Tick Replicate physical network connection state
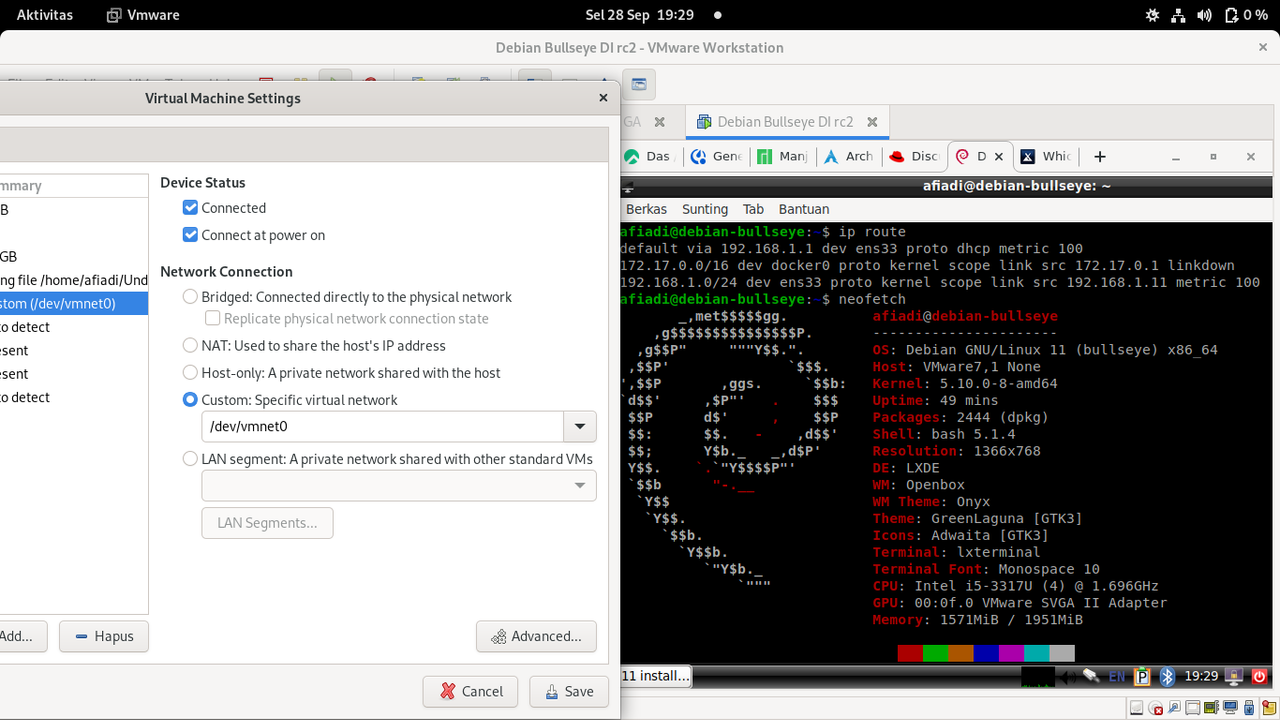 212,318
